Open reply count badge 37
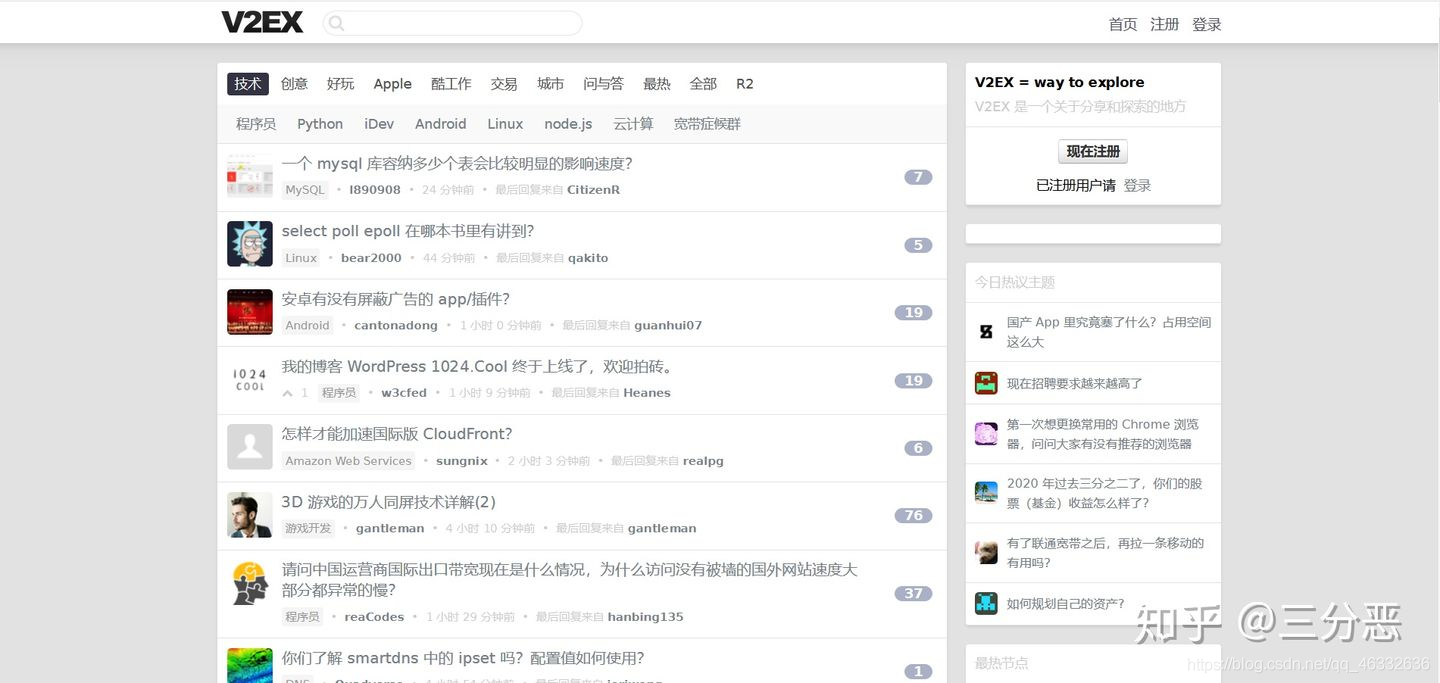This screenshot has width=1440, height=683. pos(913,593)
